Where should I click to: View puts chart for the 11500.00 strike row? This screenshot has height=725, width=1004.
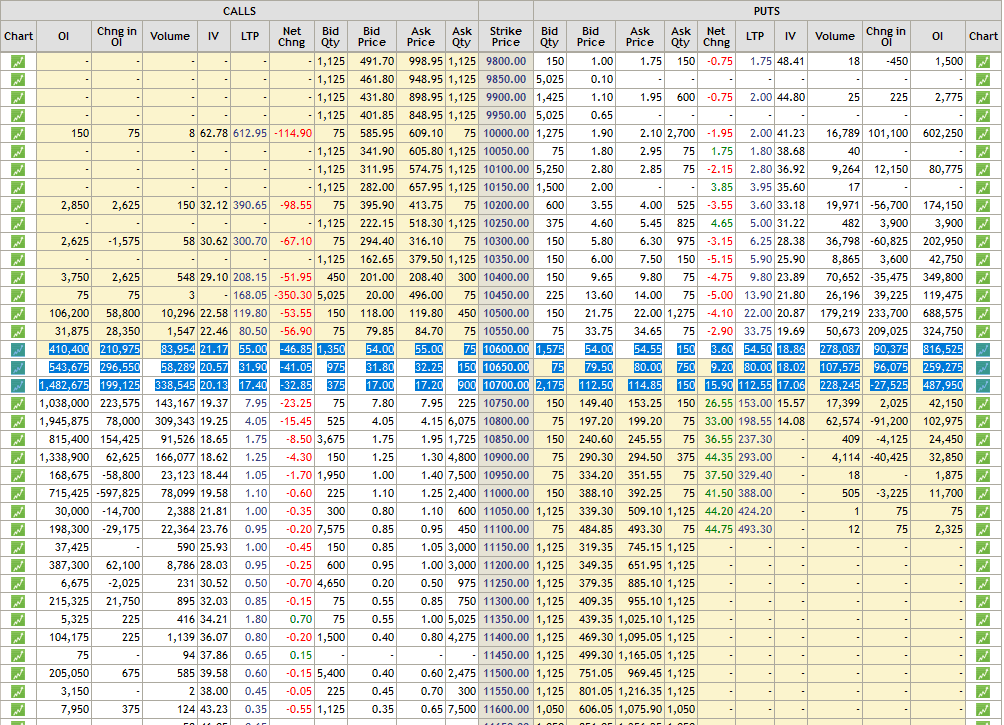[x=983, y=673]
